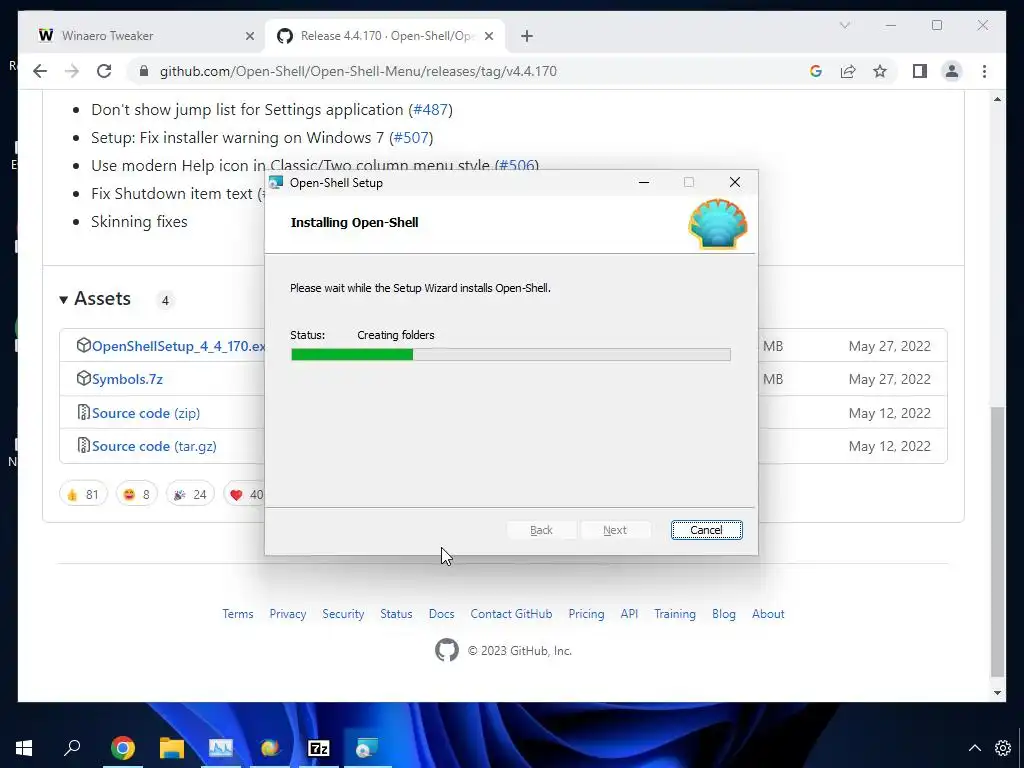Click Chrome icon in taskbar
This screenshot has width=1024, height=768.
pos(123,748)
